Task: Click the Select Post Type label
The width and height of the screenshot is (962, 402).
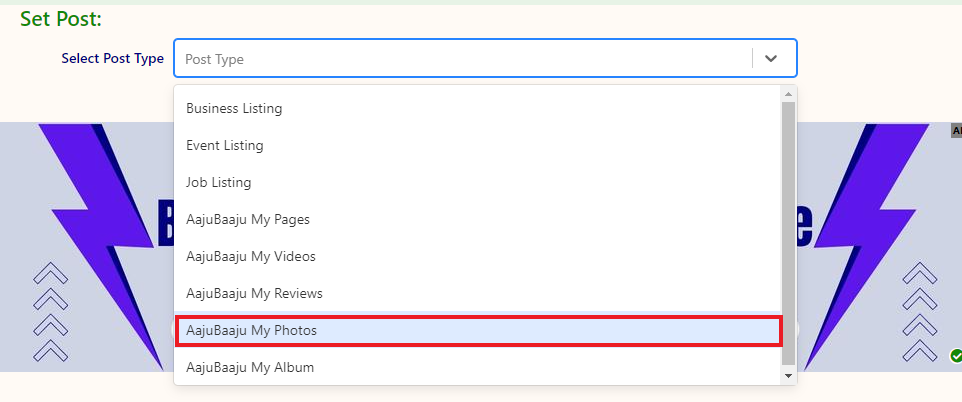Action: click(112, 59)
